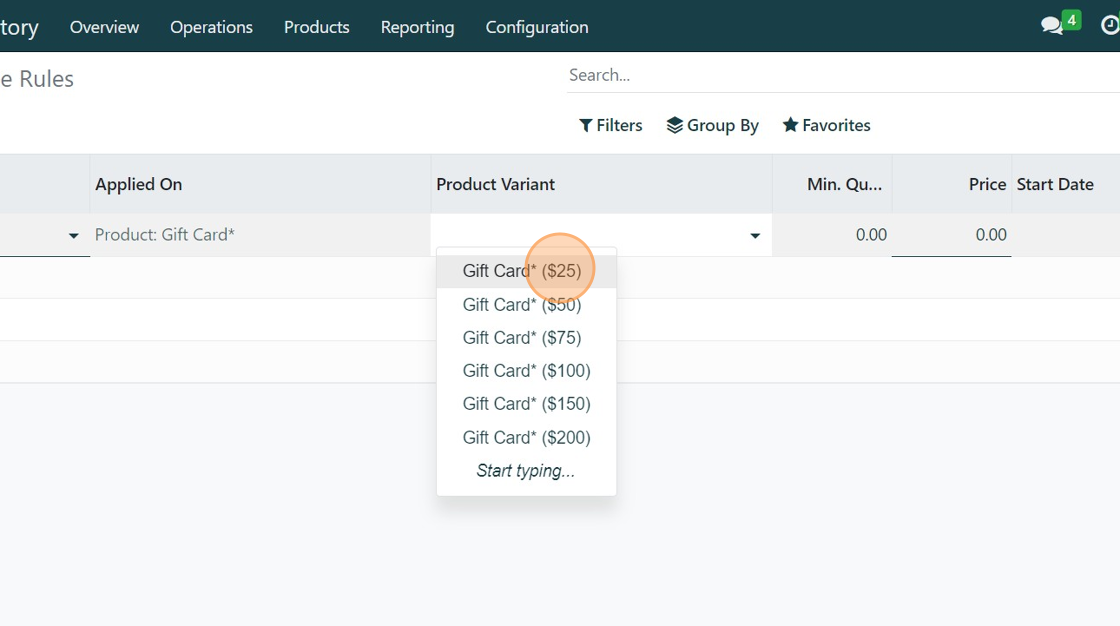Pick the Gift Card* ($75) option
This screenshot has height=626, width=1120.
tap(522, 338)
